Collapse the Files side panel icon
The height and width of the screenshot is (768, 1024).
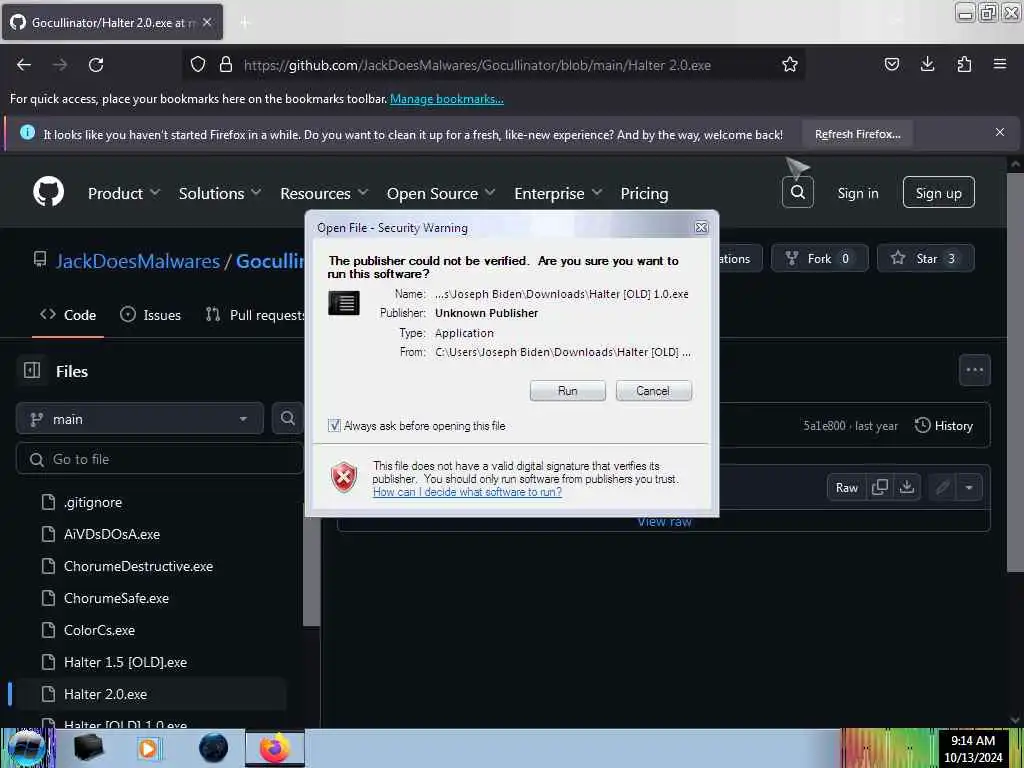point(32,370)
